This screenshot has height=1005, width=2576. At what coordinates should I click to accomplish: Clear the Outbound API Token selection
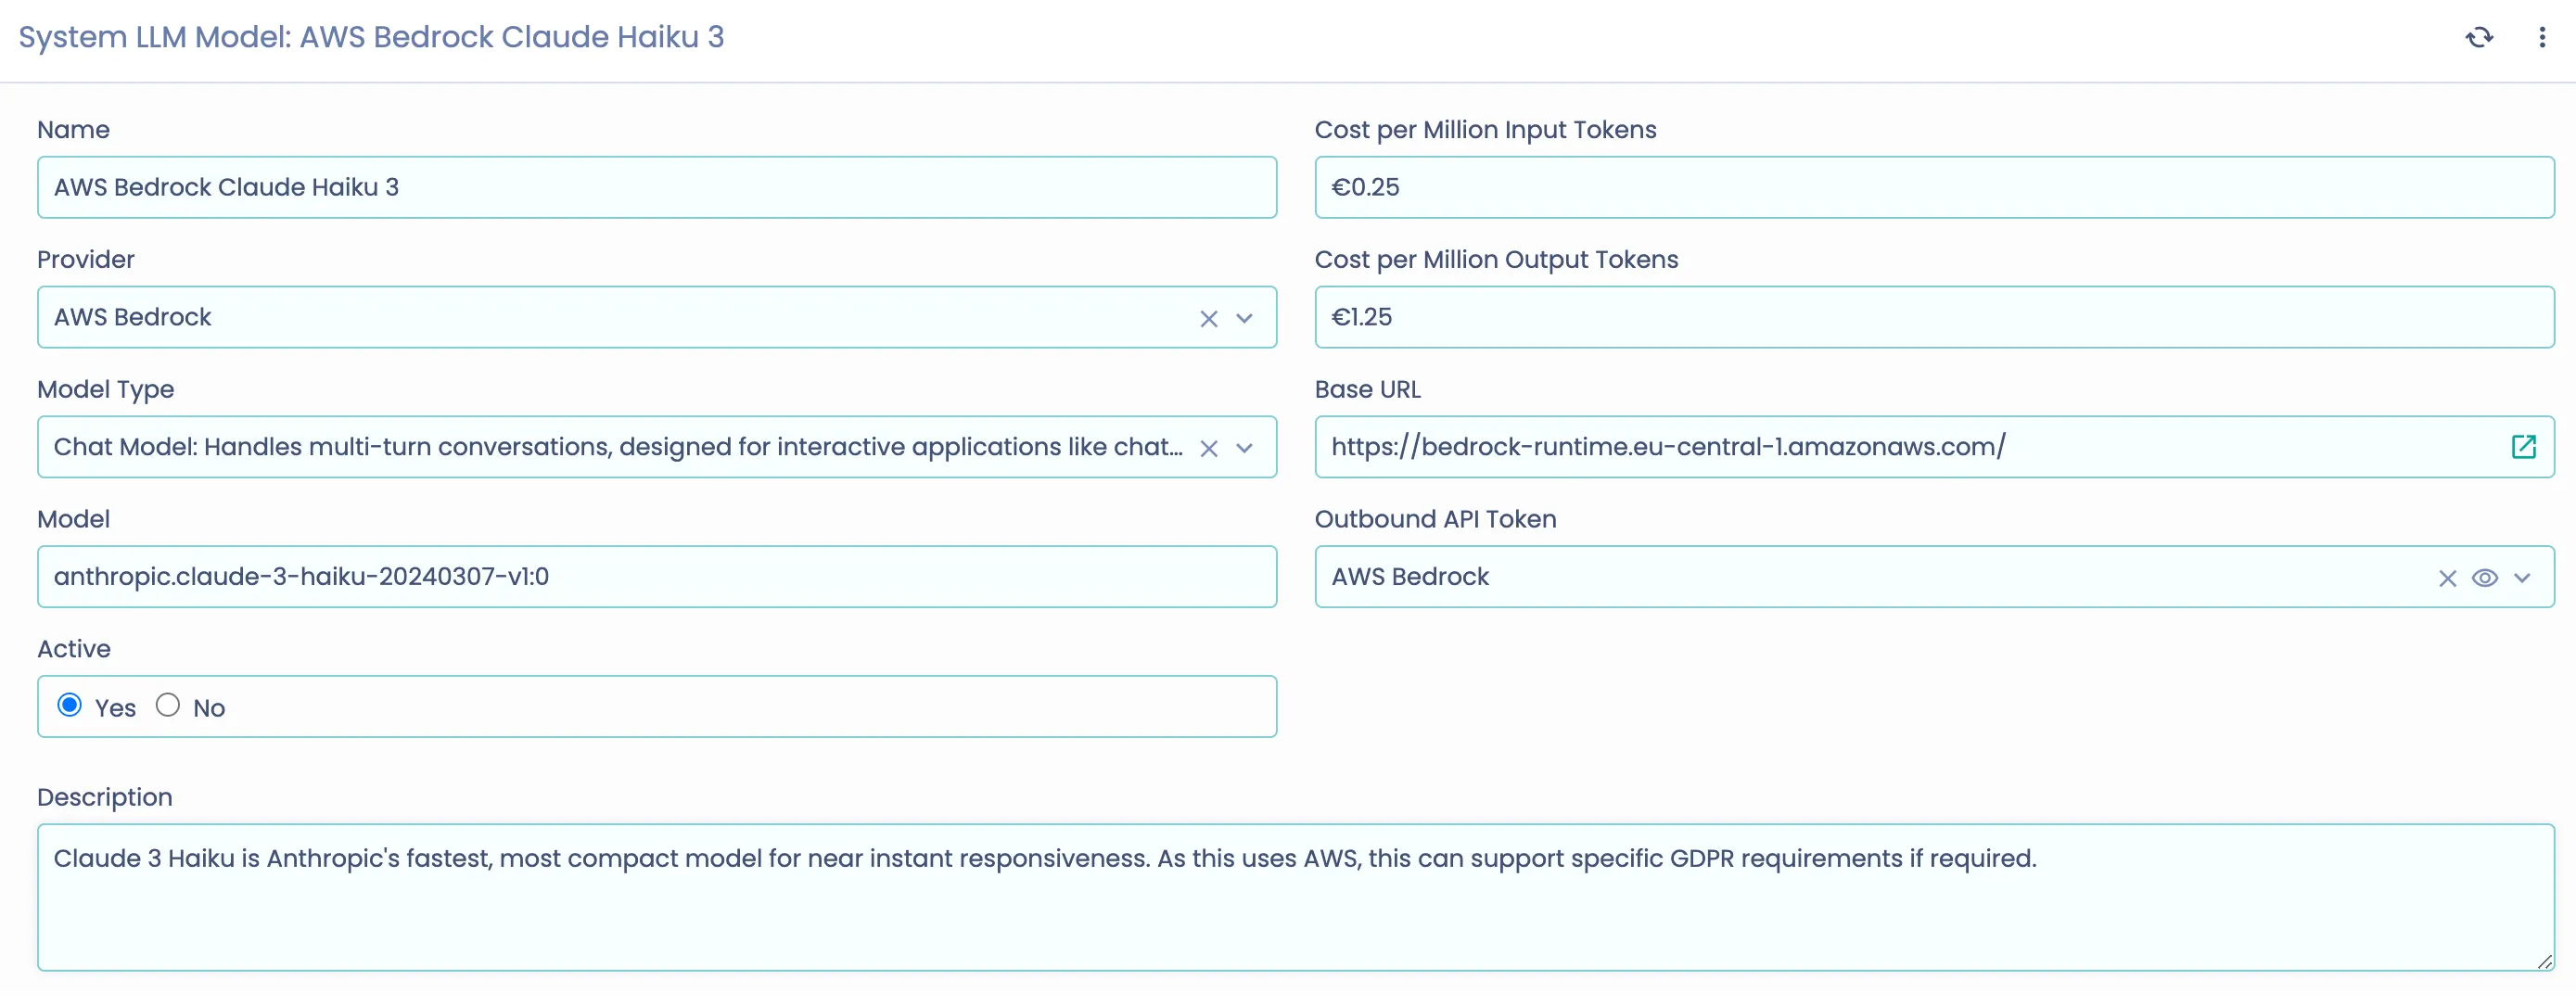(x=2448, y=579)
